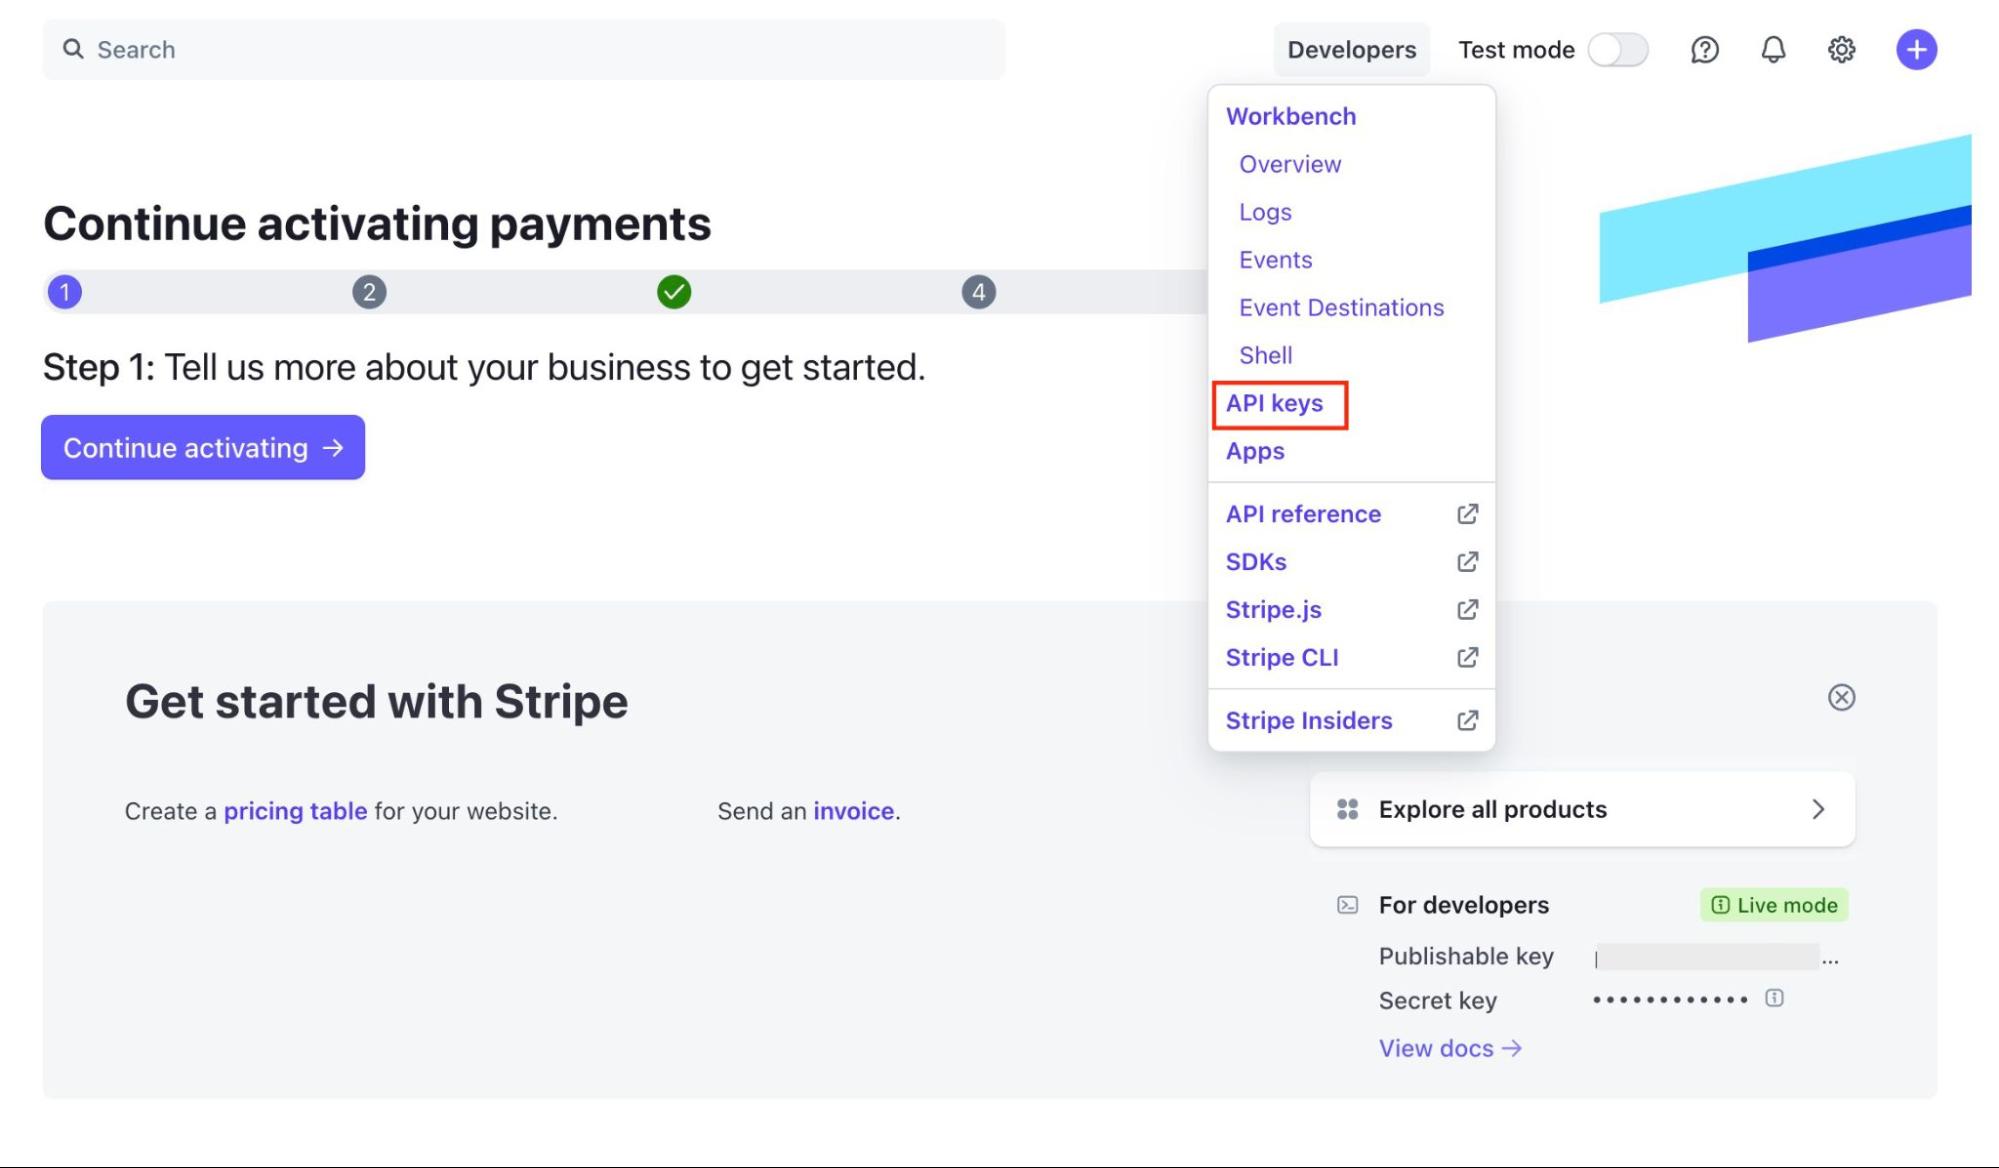Open the help question-mark icon
The height and width of the screenshot is (1168, 1999).
pyautogui.click(x=1704, y=50)
